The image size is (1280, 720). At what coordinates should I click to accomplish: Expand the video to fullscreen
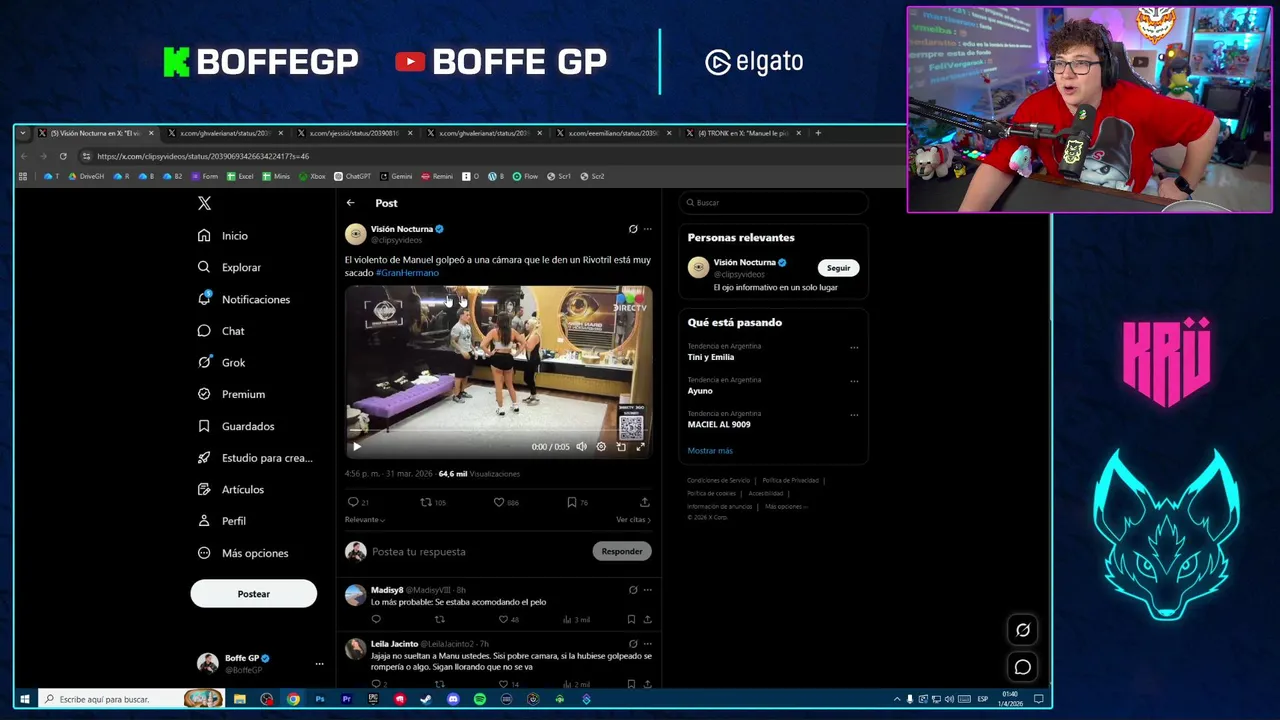coord(640,447)
